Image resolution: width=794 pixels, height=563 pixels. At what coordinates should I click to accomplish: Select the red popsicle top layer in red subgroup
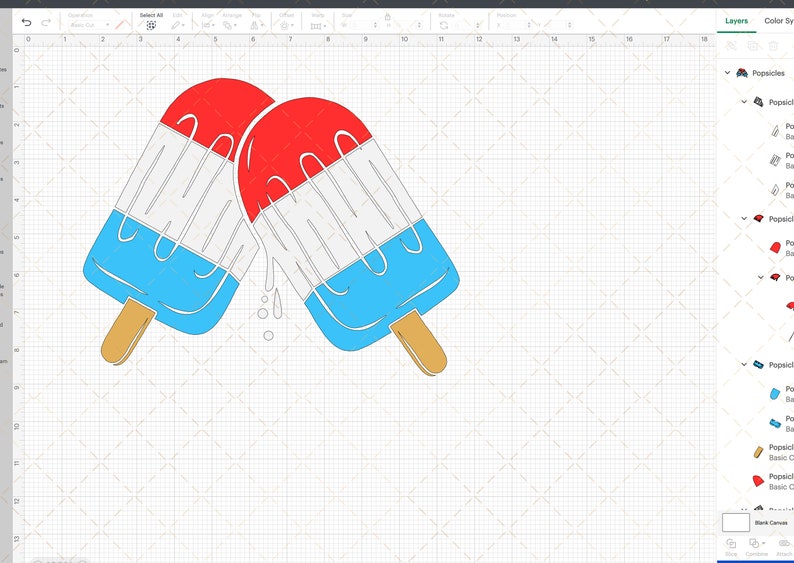(775, 248)
